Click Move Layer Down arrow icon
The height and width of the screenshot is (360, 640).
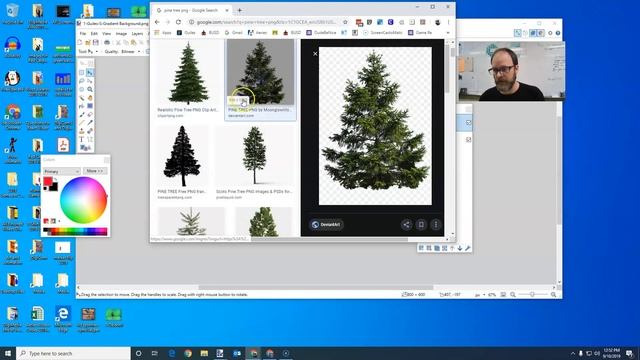click(x=460, y=248)
